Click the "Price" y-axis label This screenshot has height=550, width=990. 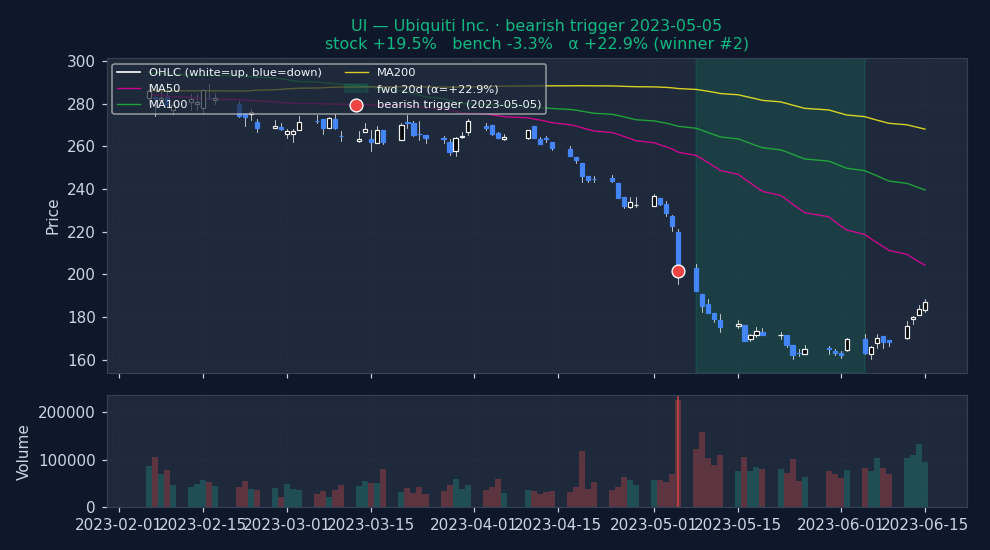point(53,216)
